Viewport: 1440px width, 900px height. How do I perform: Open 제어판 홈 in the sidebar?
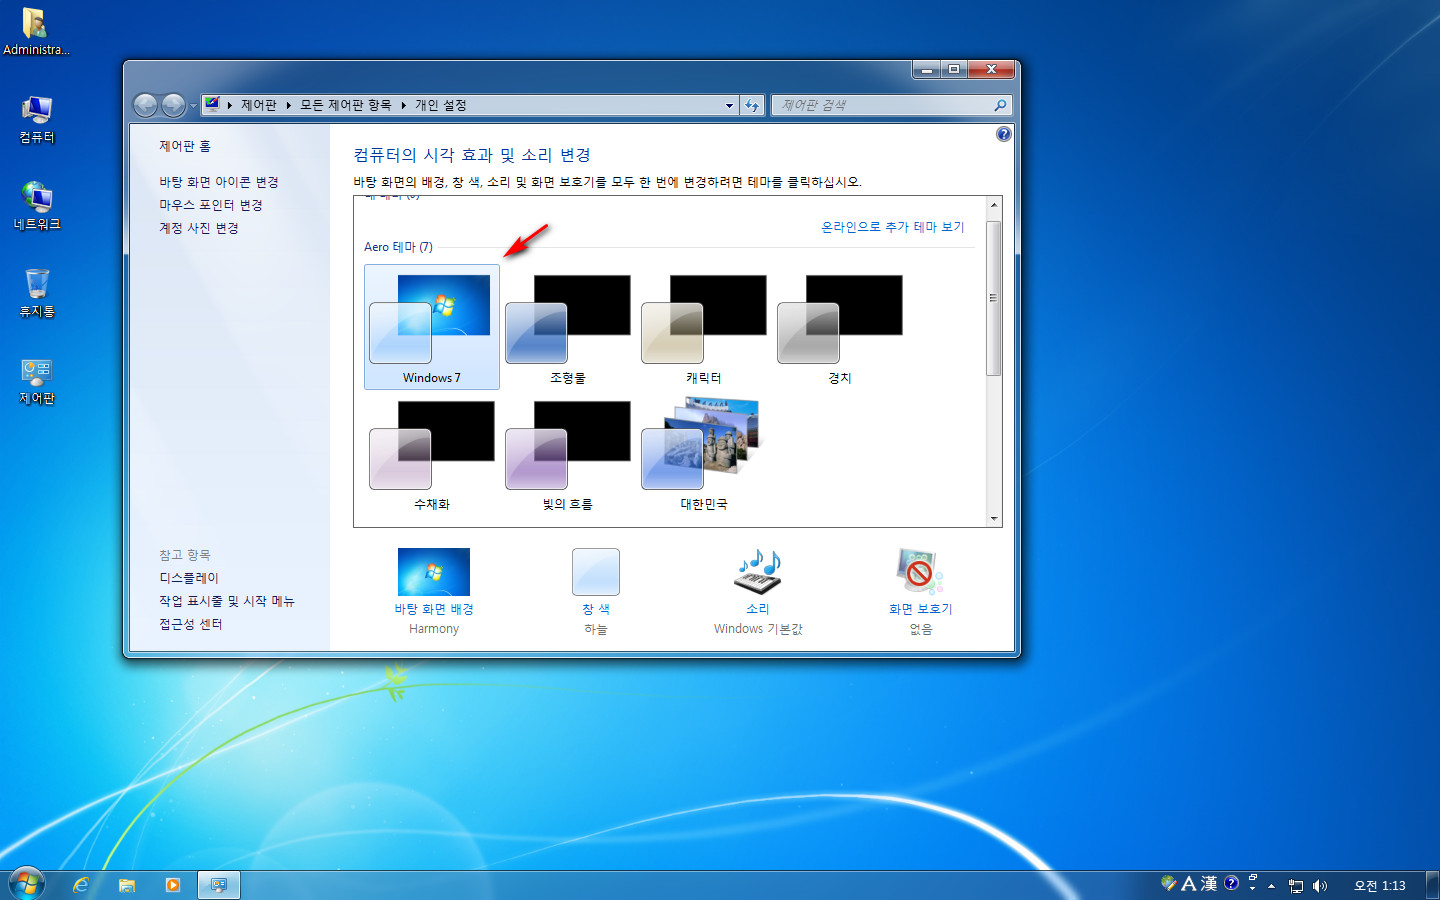[x=185, y=146]
